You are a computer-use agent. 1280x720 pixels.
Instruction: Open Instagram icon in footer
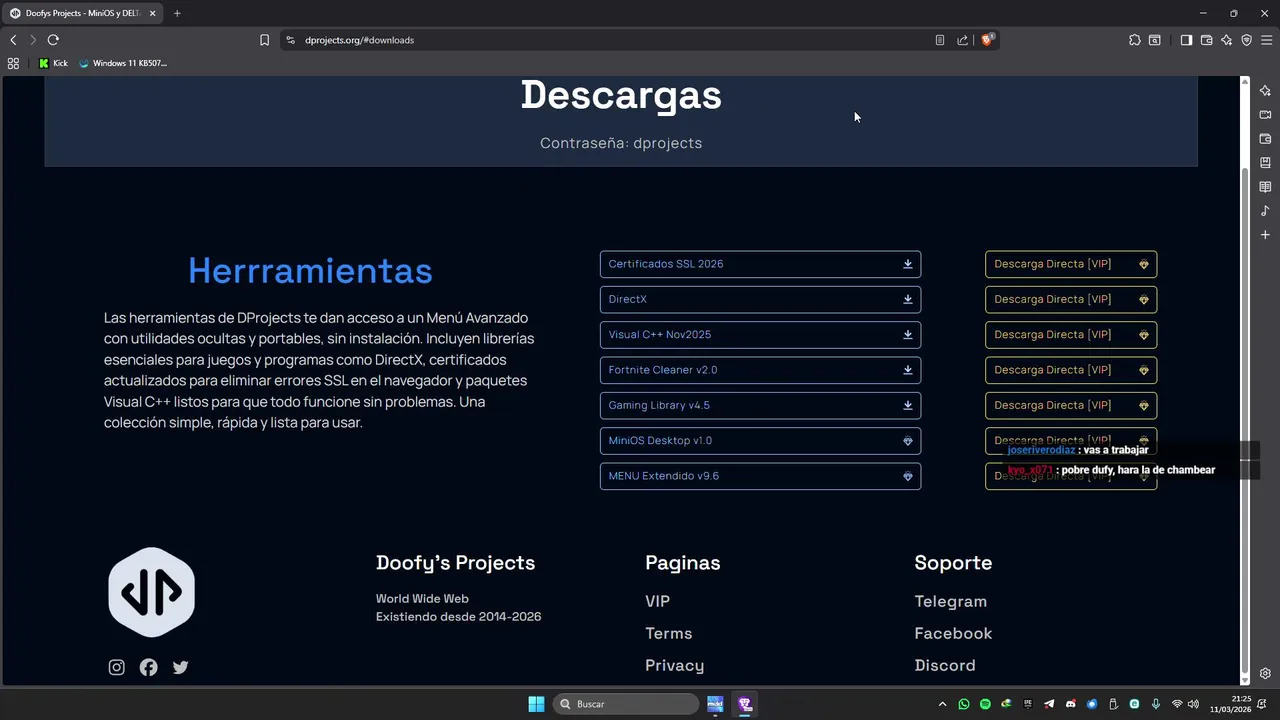click(x=116, y=667)
